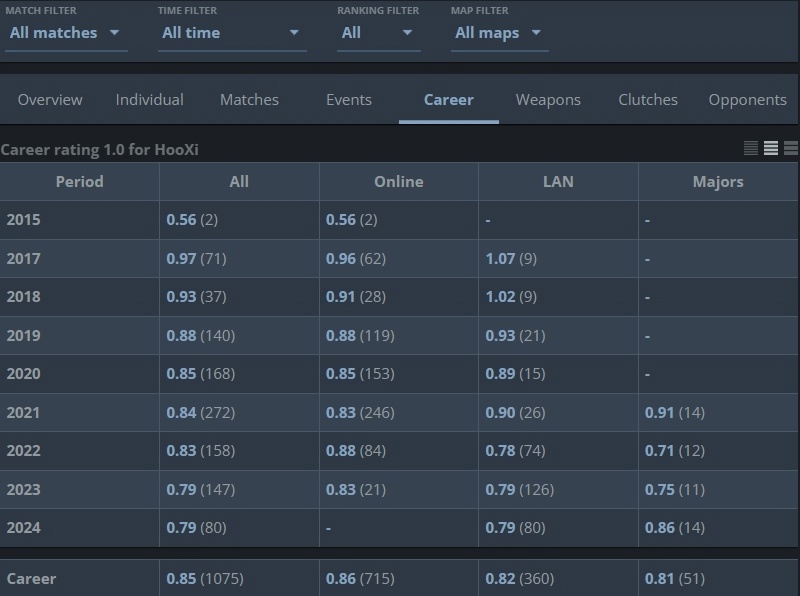Open the Match Filter dropdown
This screenshot has height=596, width=800.
64,33
